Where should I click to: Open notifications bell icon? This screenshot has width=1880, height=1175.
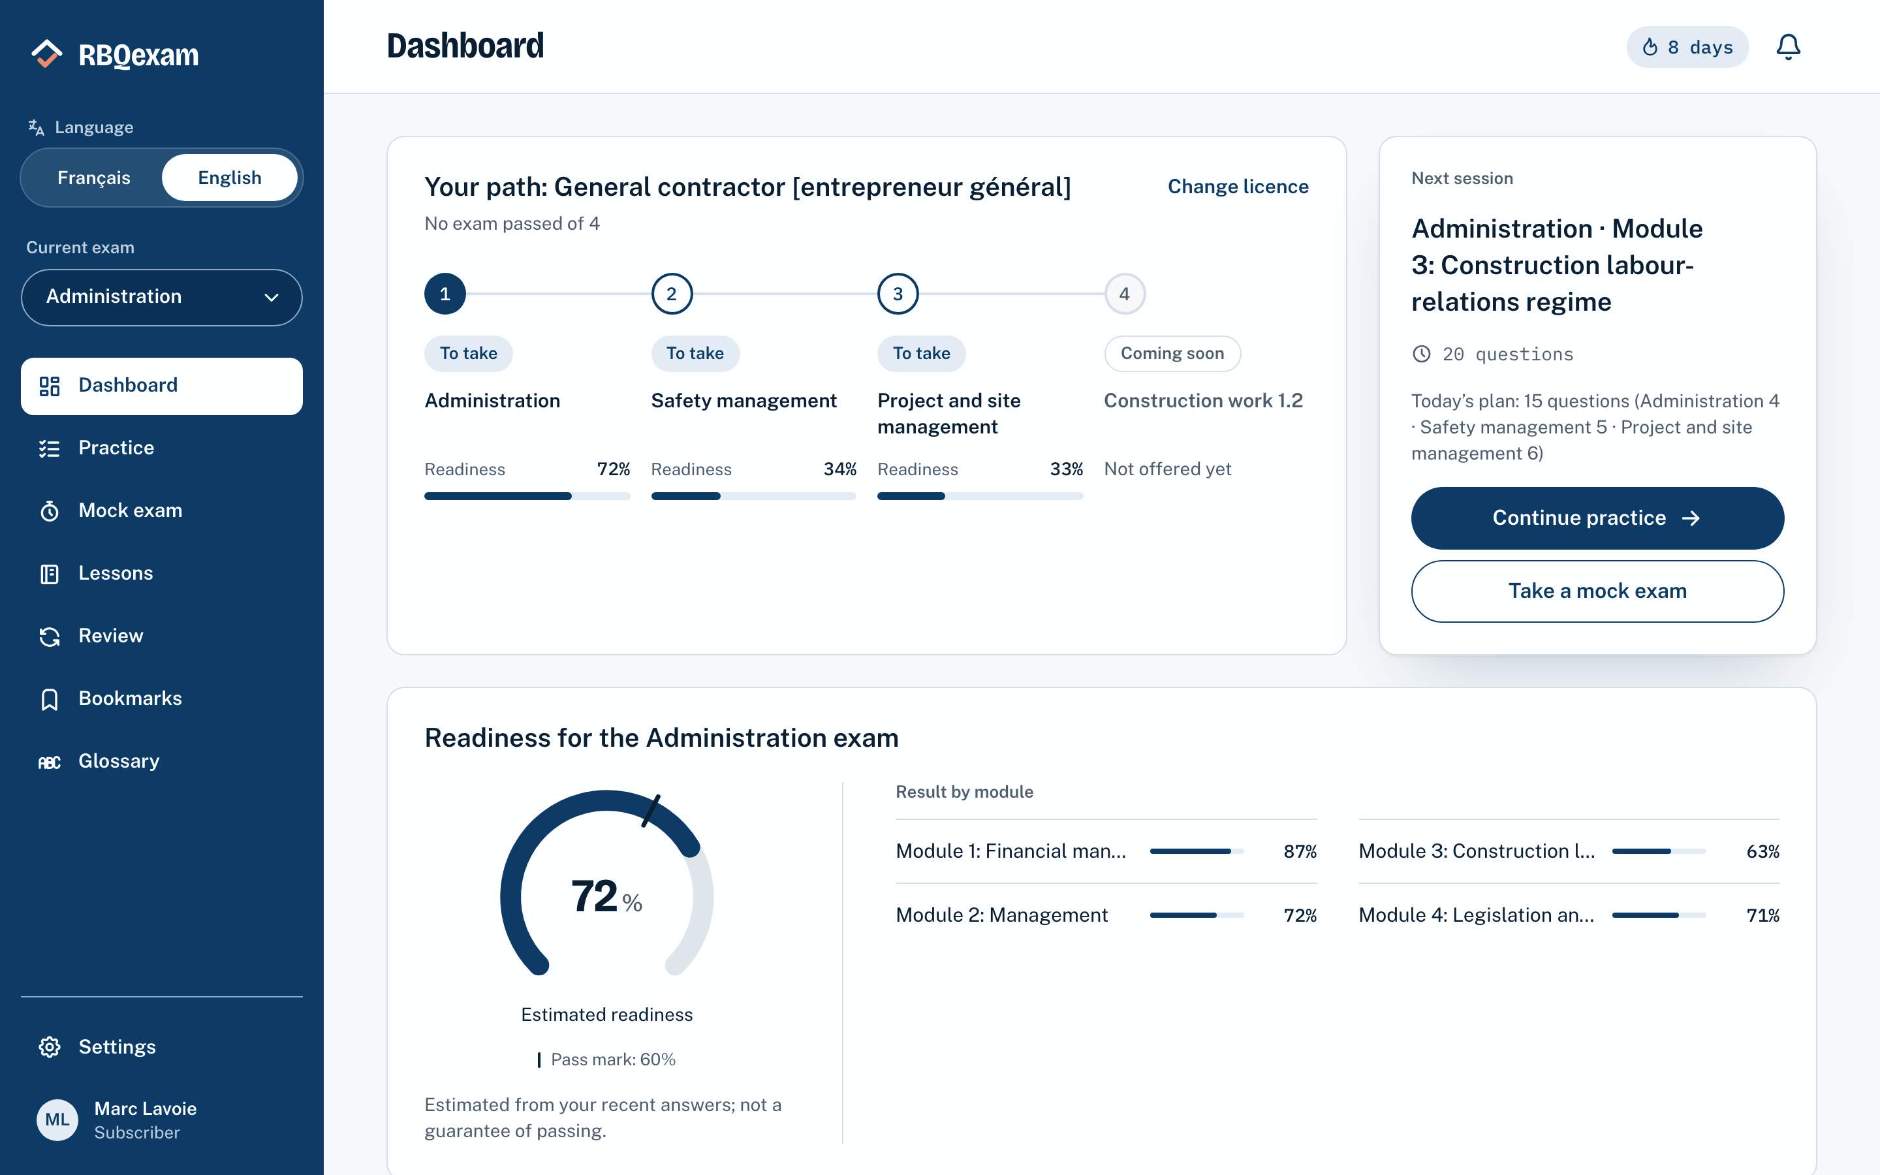click(x=1788, y=47)
